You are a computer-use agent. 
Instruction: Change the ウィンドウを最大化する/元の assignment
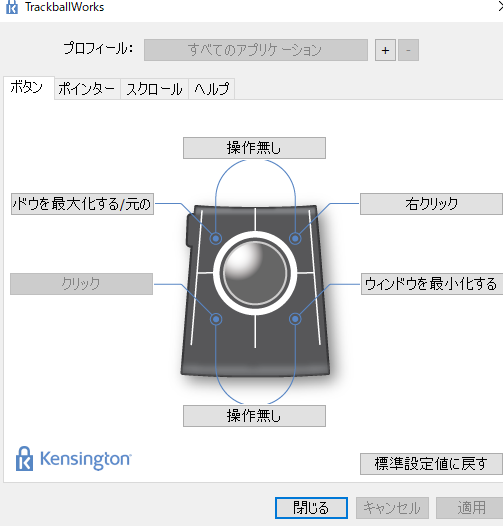(82, 204)
